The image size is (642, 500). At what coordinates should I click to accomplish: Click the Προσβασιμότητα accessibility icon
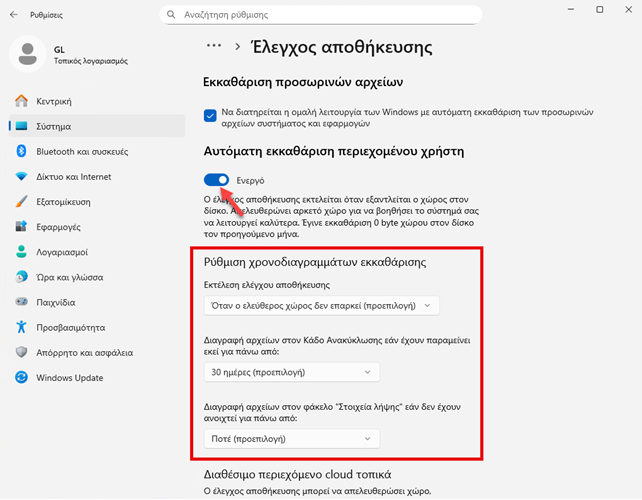tap(21, 327)
